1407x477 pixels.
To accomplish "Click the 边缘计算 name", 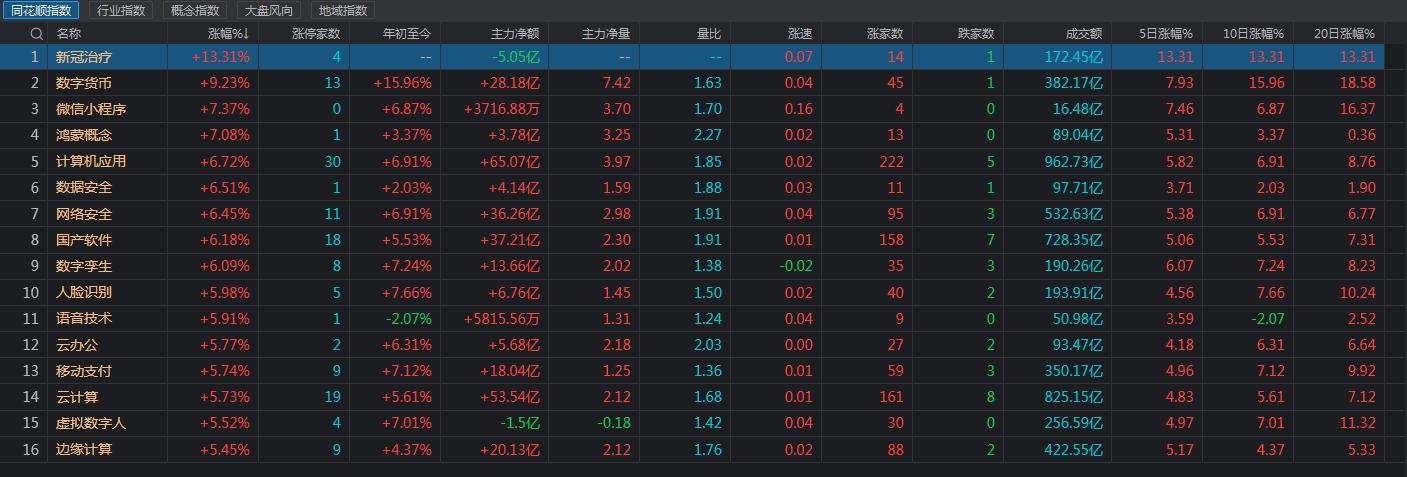I will (84, 449).
